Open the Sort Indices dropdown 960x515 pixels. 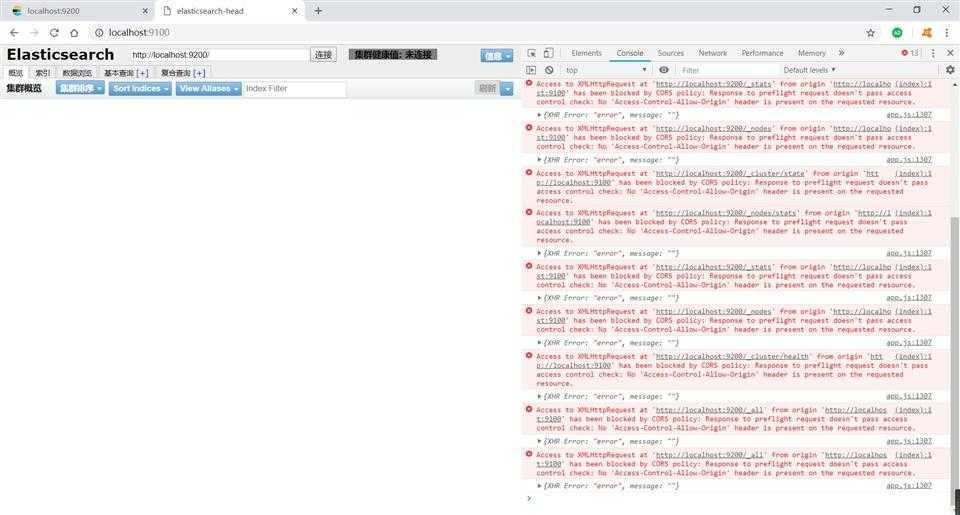[140, 88]
